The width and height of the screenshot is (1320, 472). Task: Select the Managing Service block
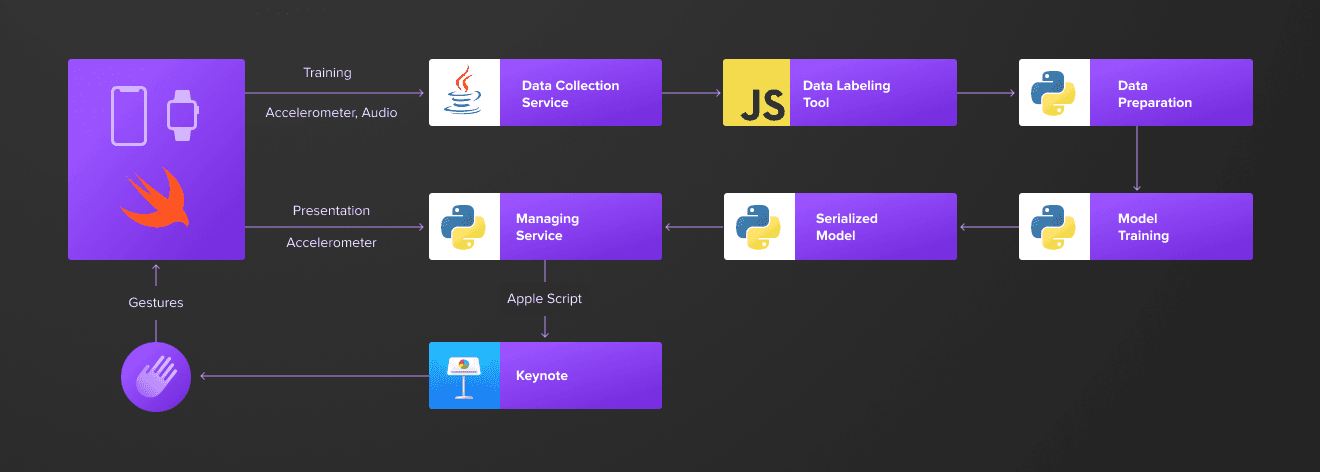click(545, 226)
